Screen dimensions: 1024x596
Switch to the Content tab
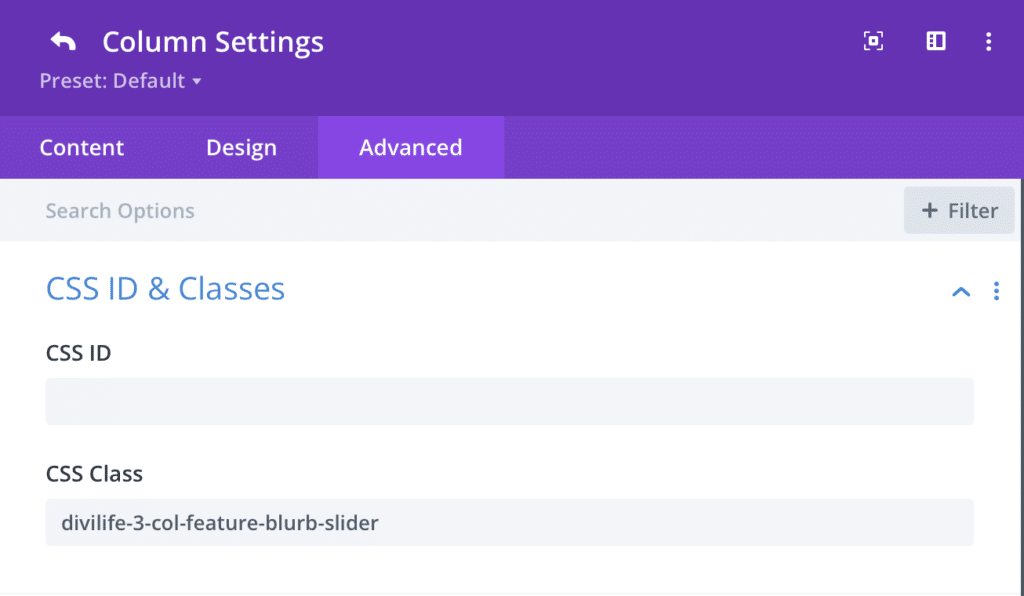point(82,148)
